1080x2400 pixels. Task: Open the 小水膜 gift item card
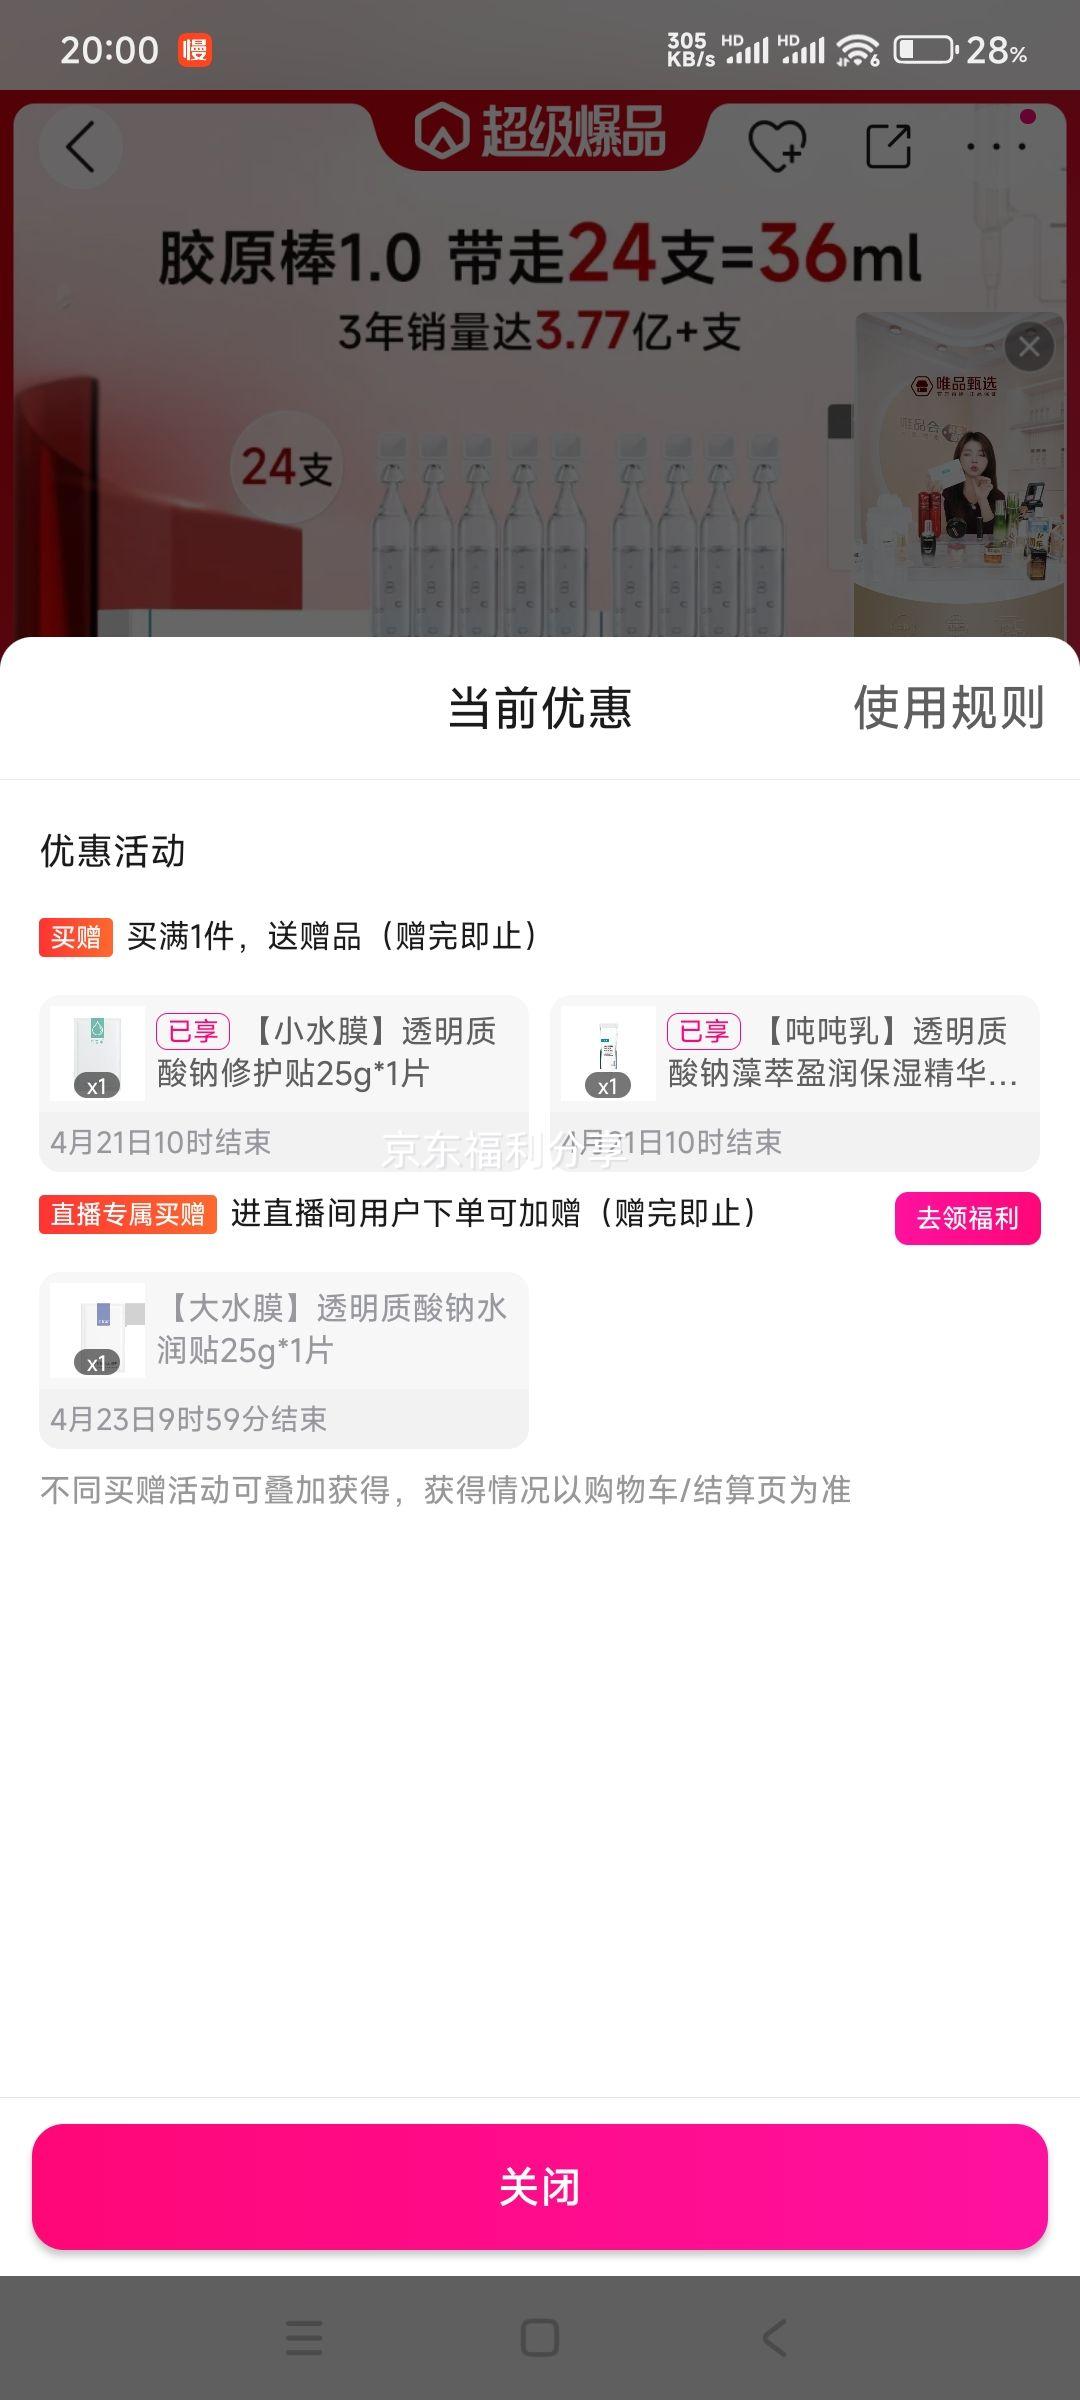pyautogui.click(x=284, y=1083)
